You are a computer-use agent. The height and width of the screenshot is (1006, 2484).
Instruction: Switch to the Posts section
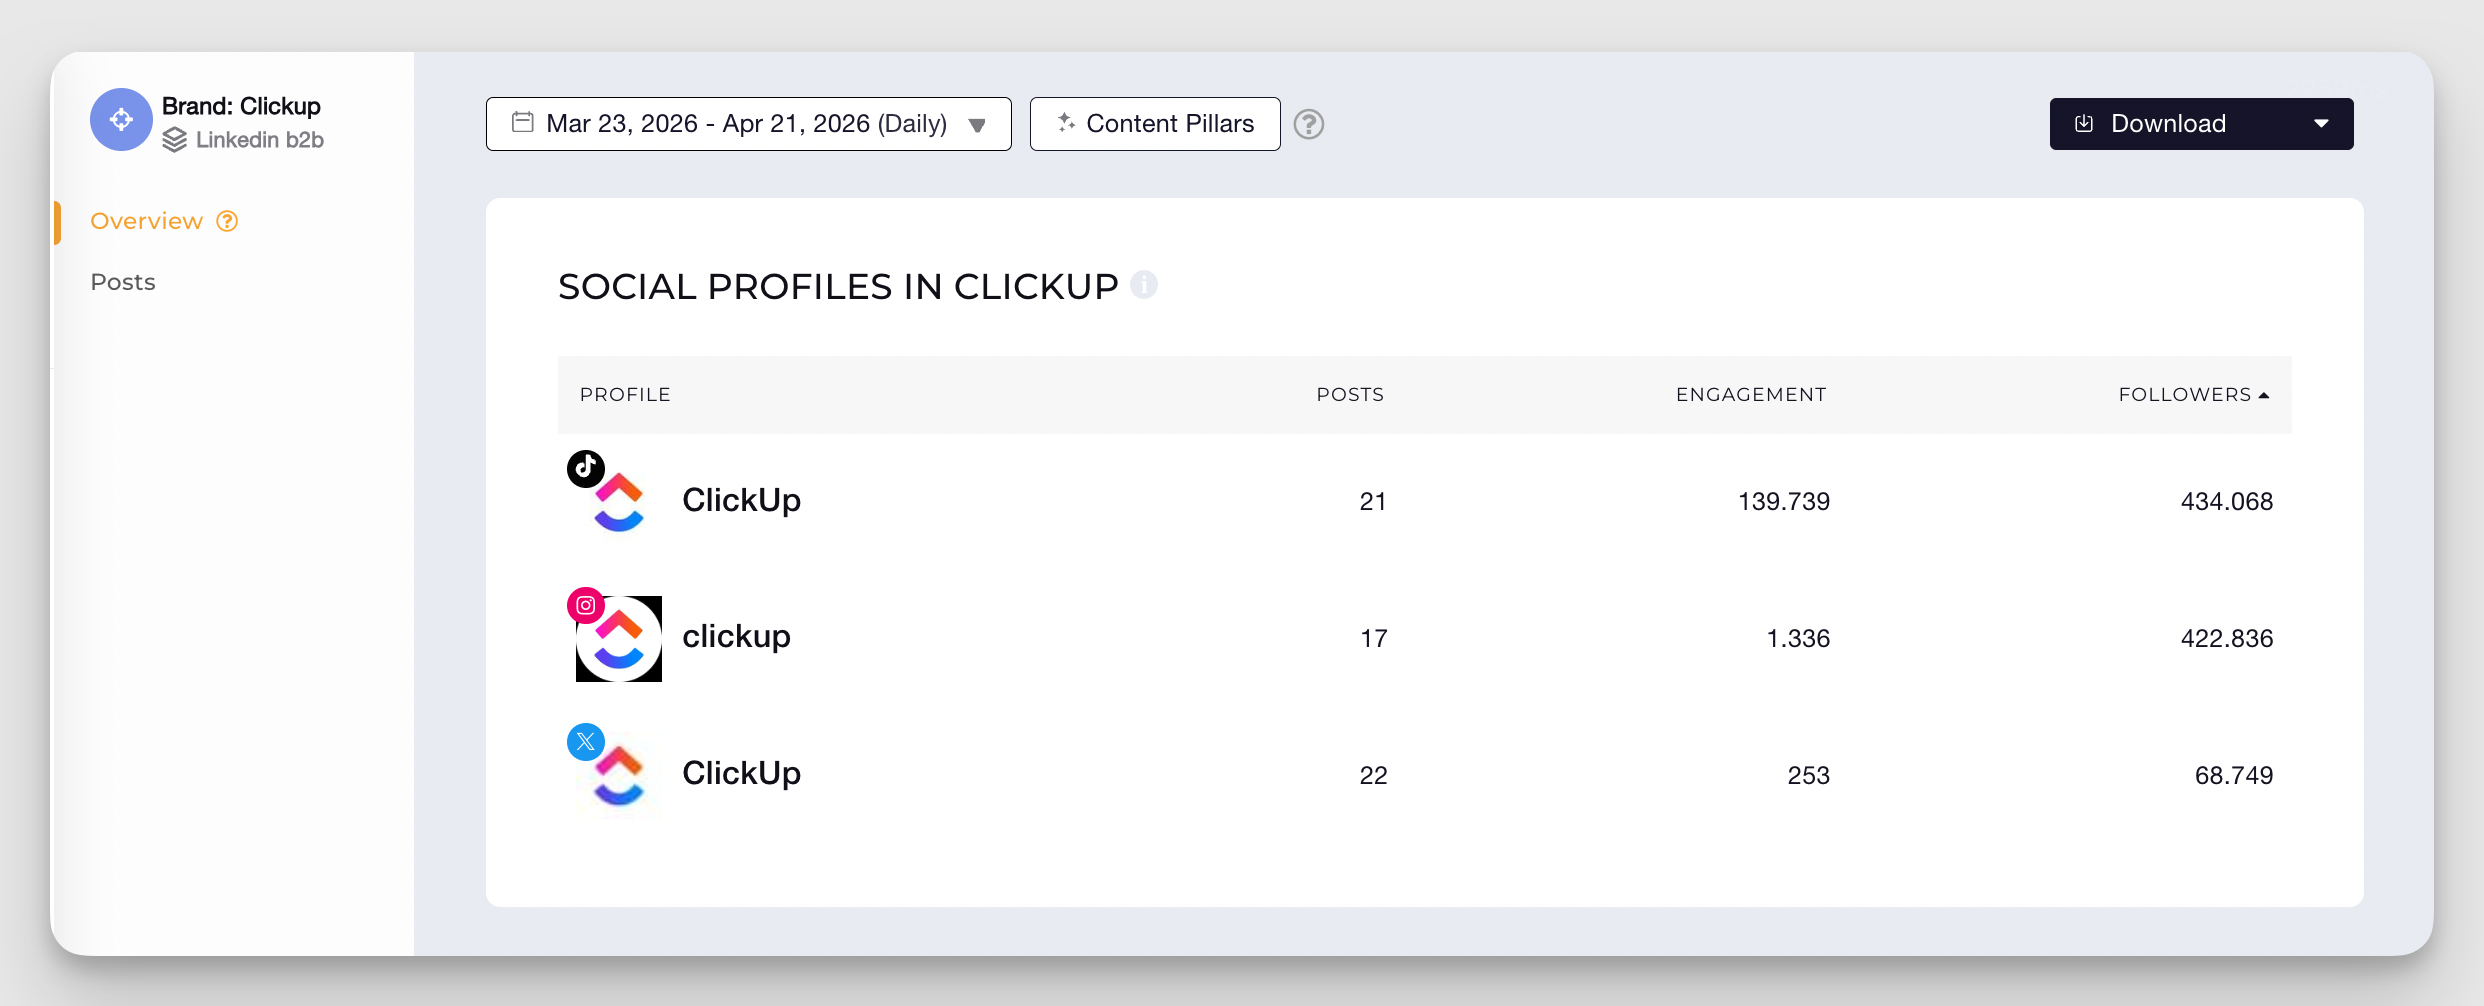pyautogui.click(x=122, y=282)
